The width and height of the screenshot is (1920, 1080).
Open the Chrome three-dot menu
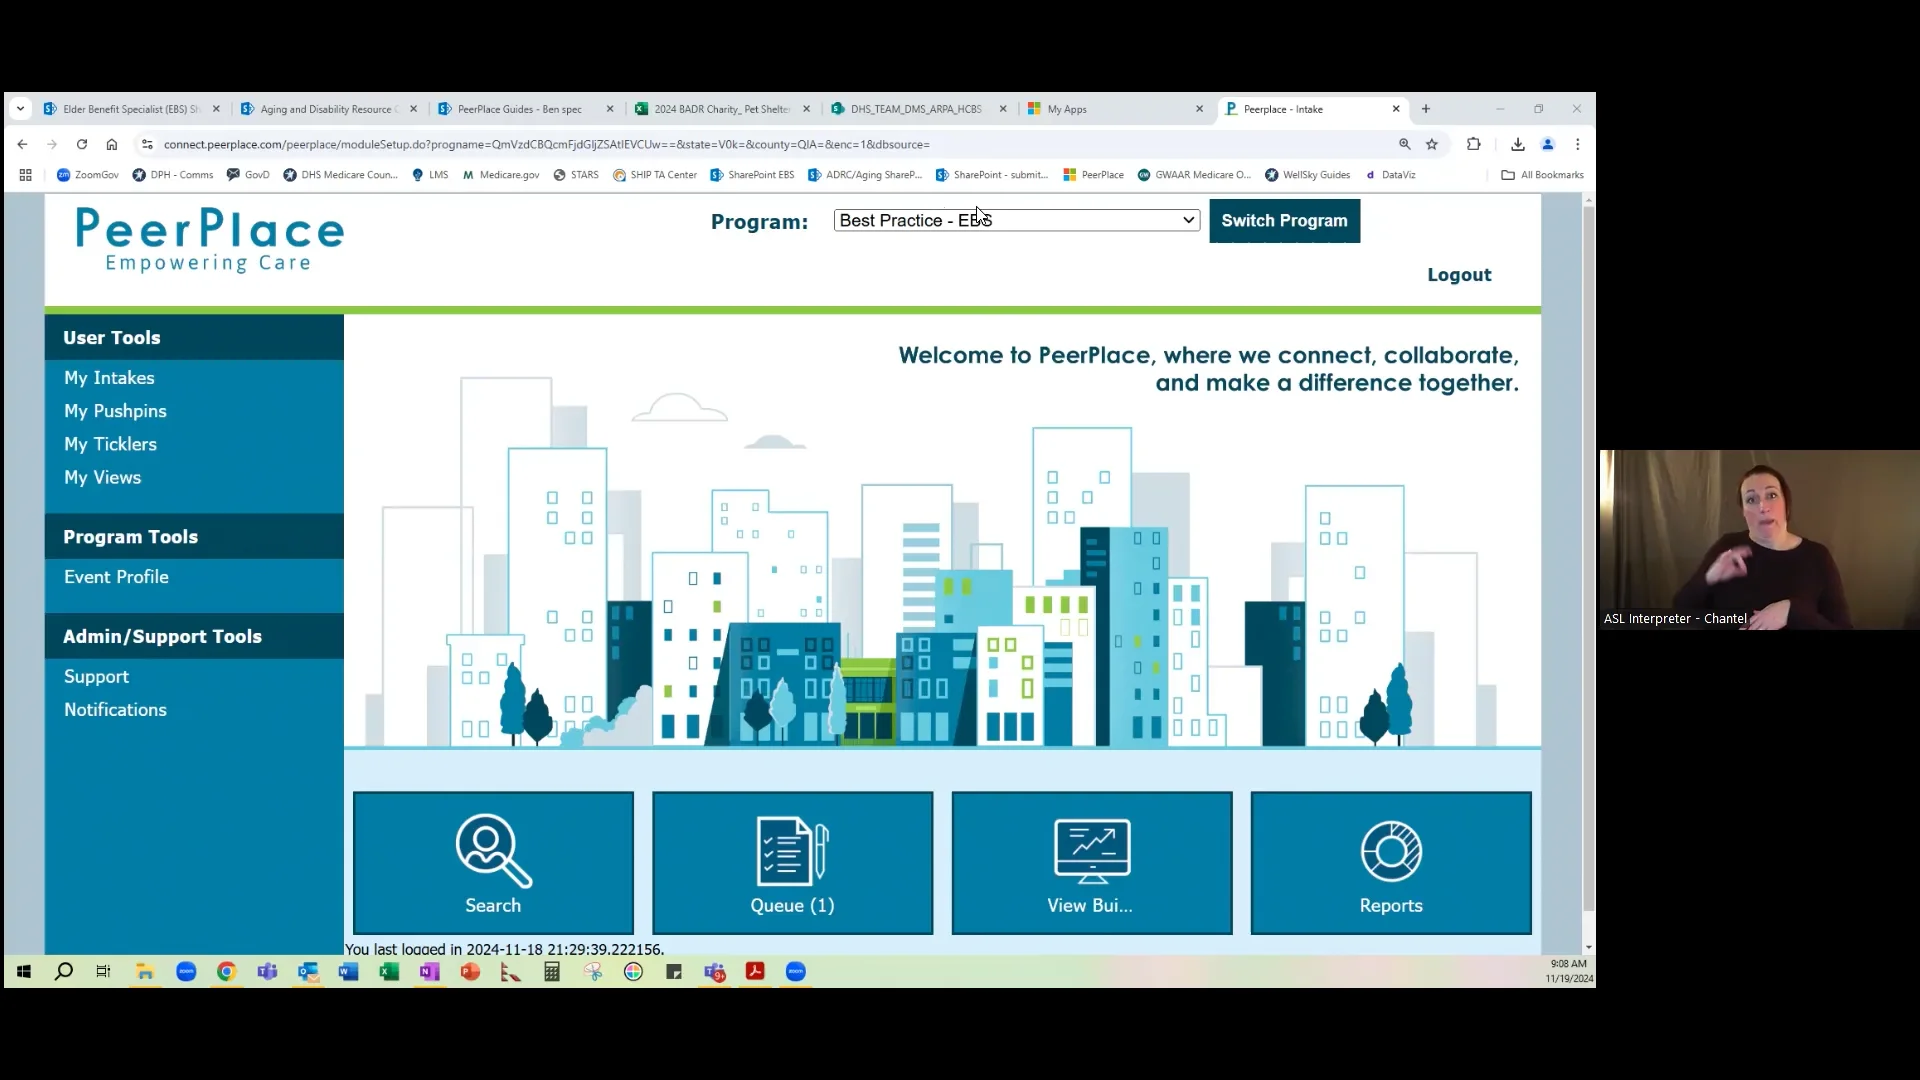tap(1578, 144)
